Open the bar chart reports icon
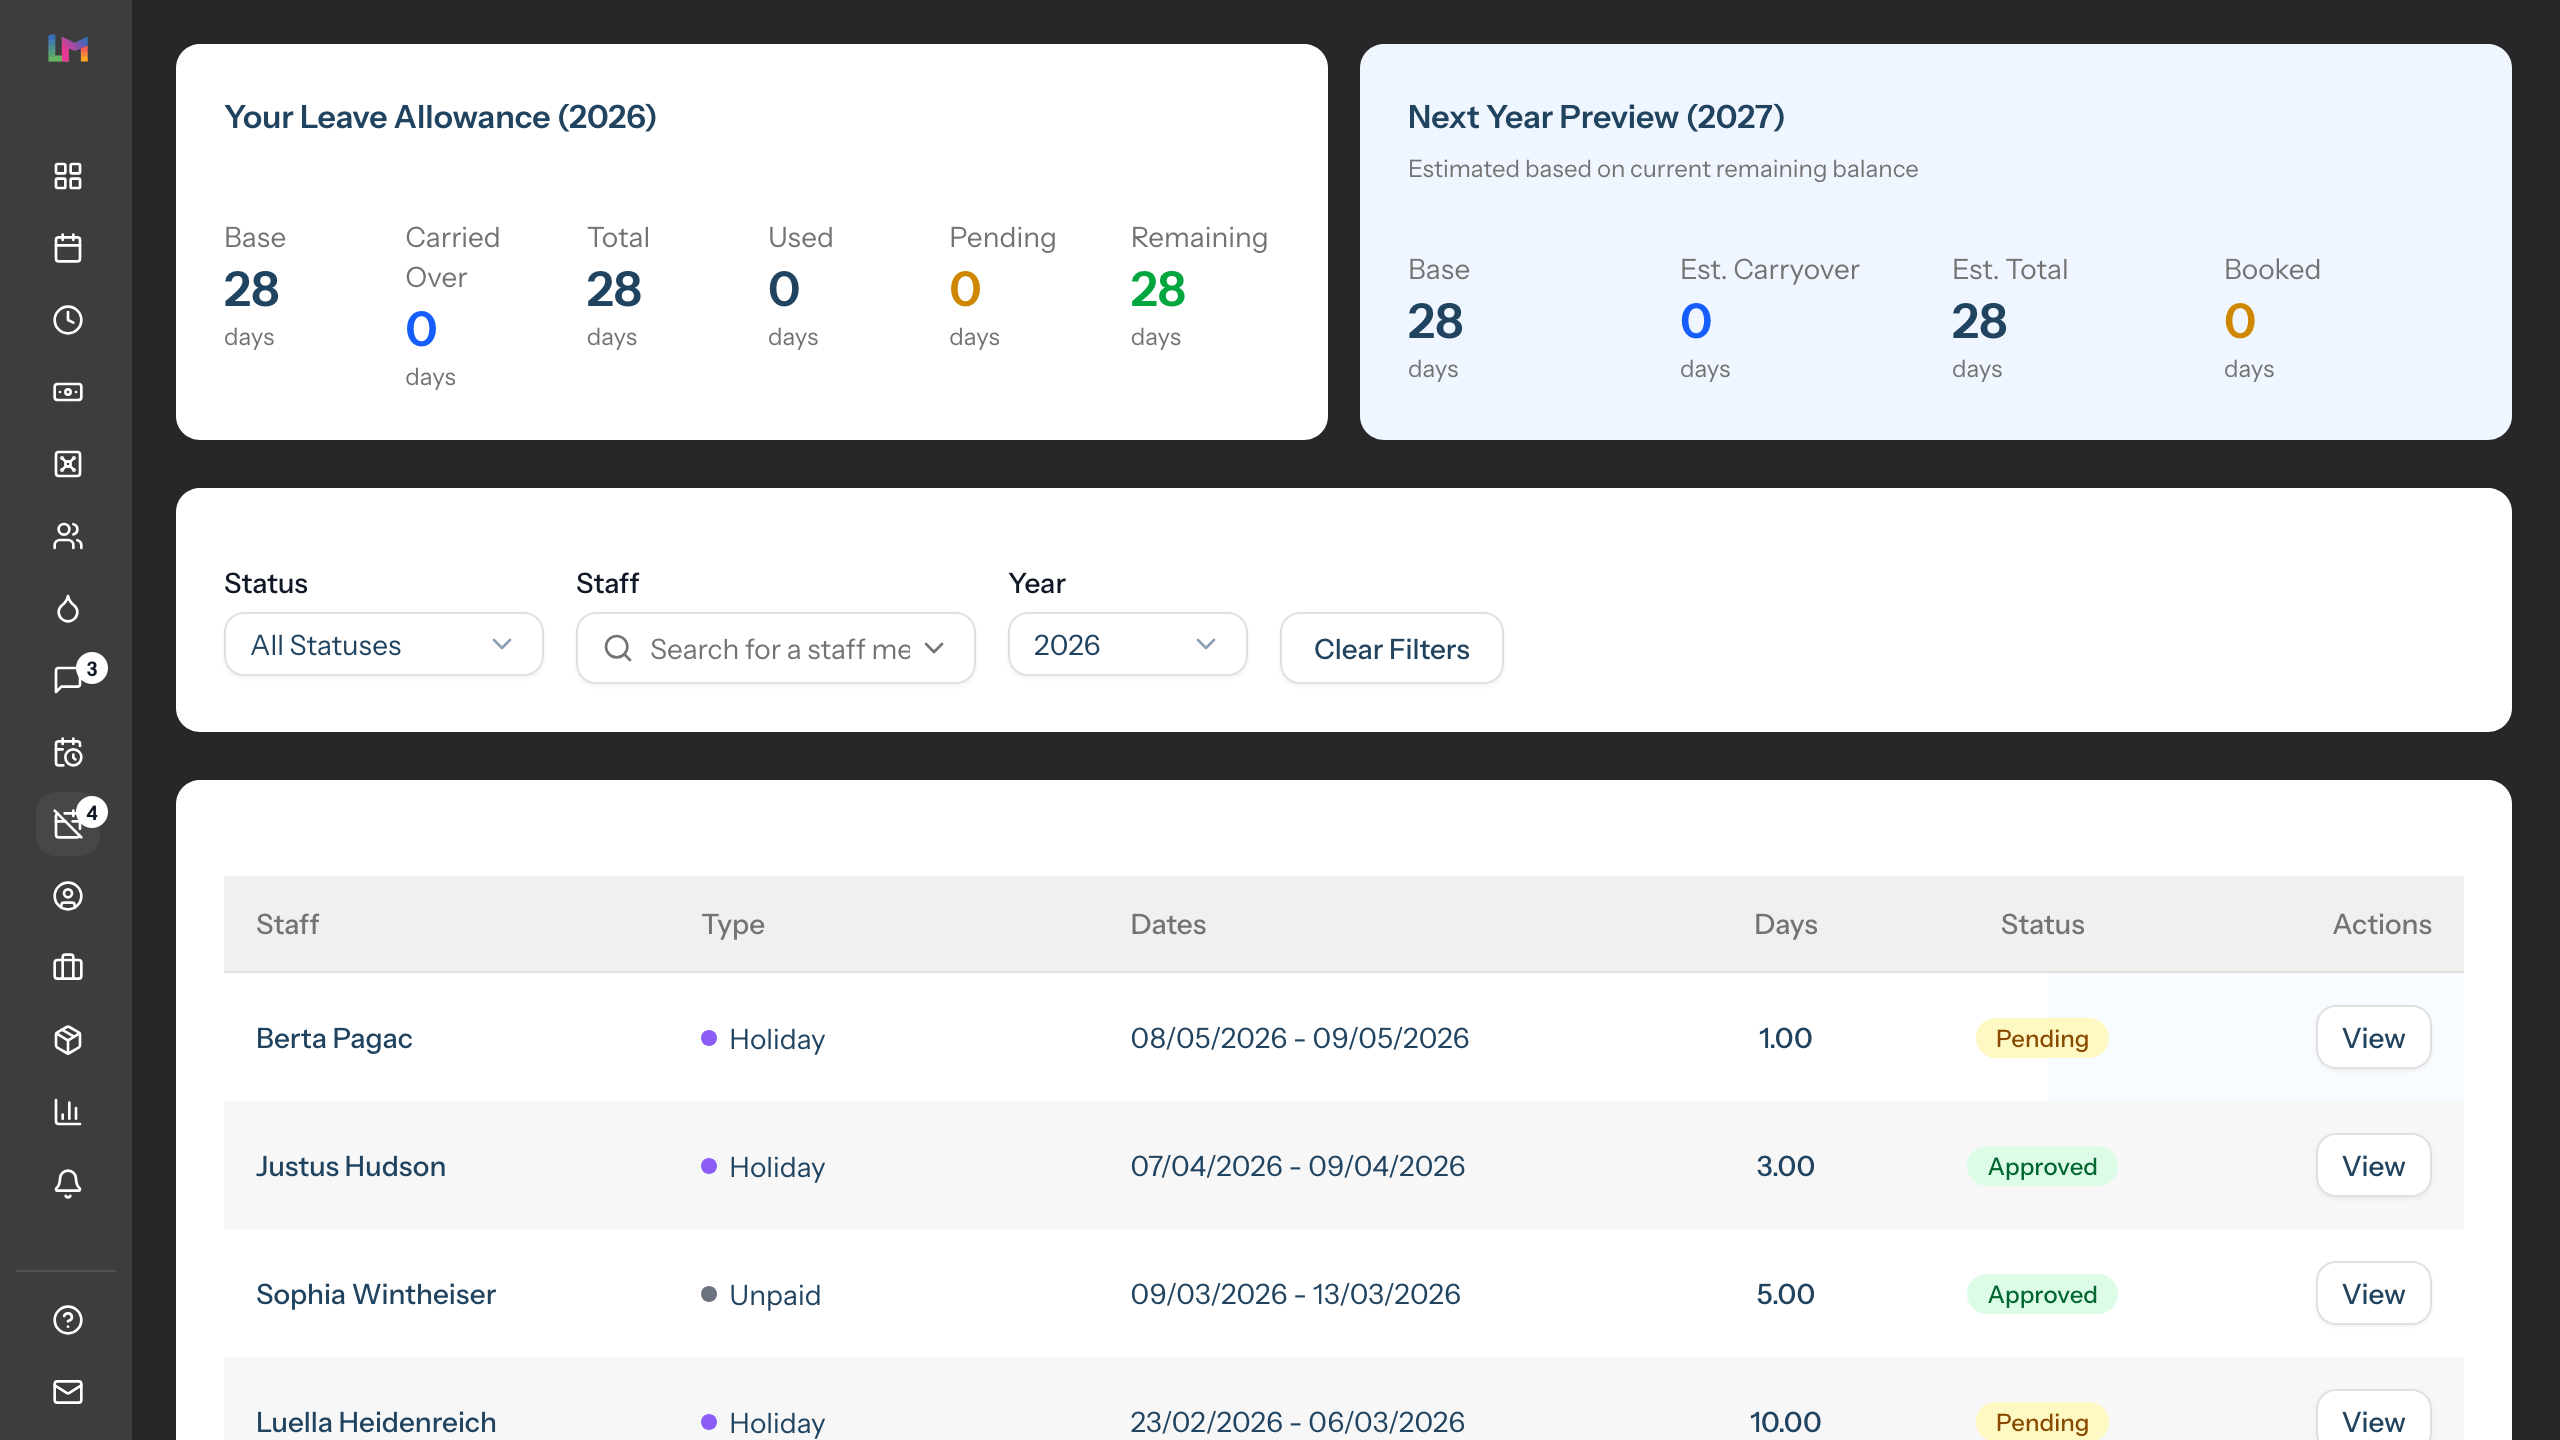Viewport: 2560px width, 1440px height. click(67, 1112)
